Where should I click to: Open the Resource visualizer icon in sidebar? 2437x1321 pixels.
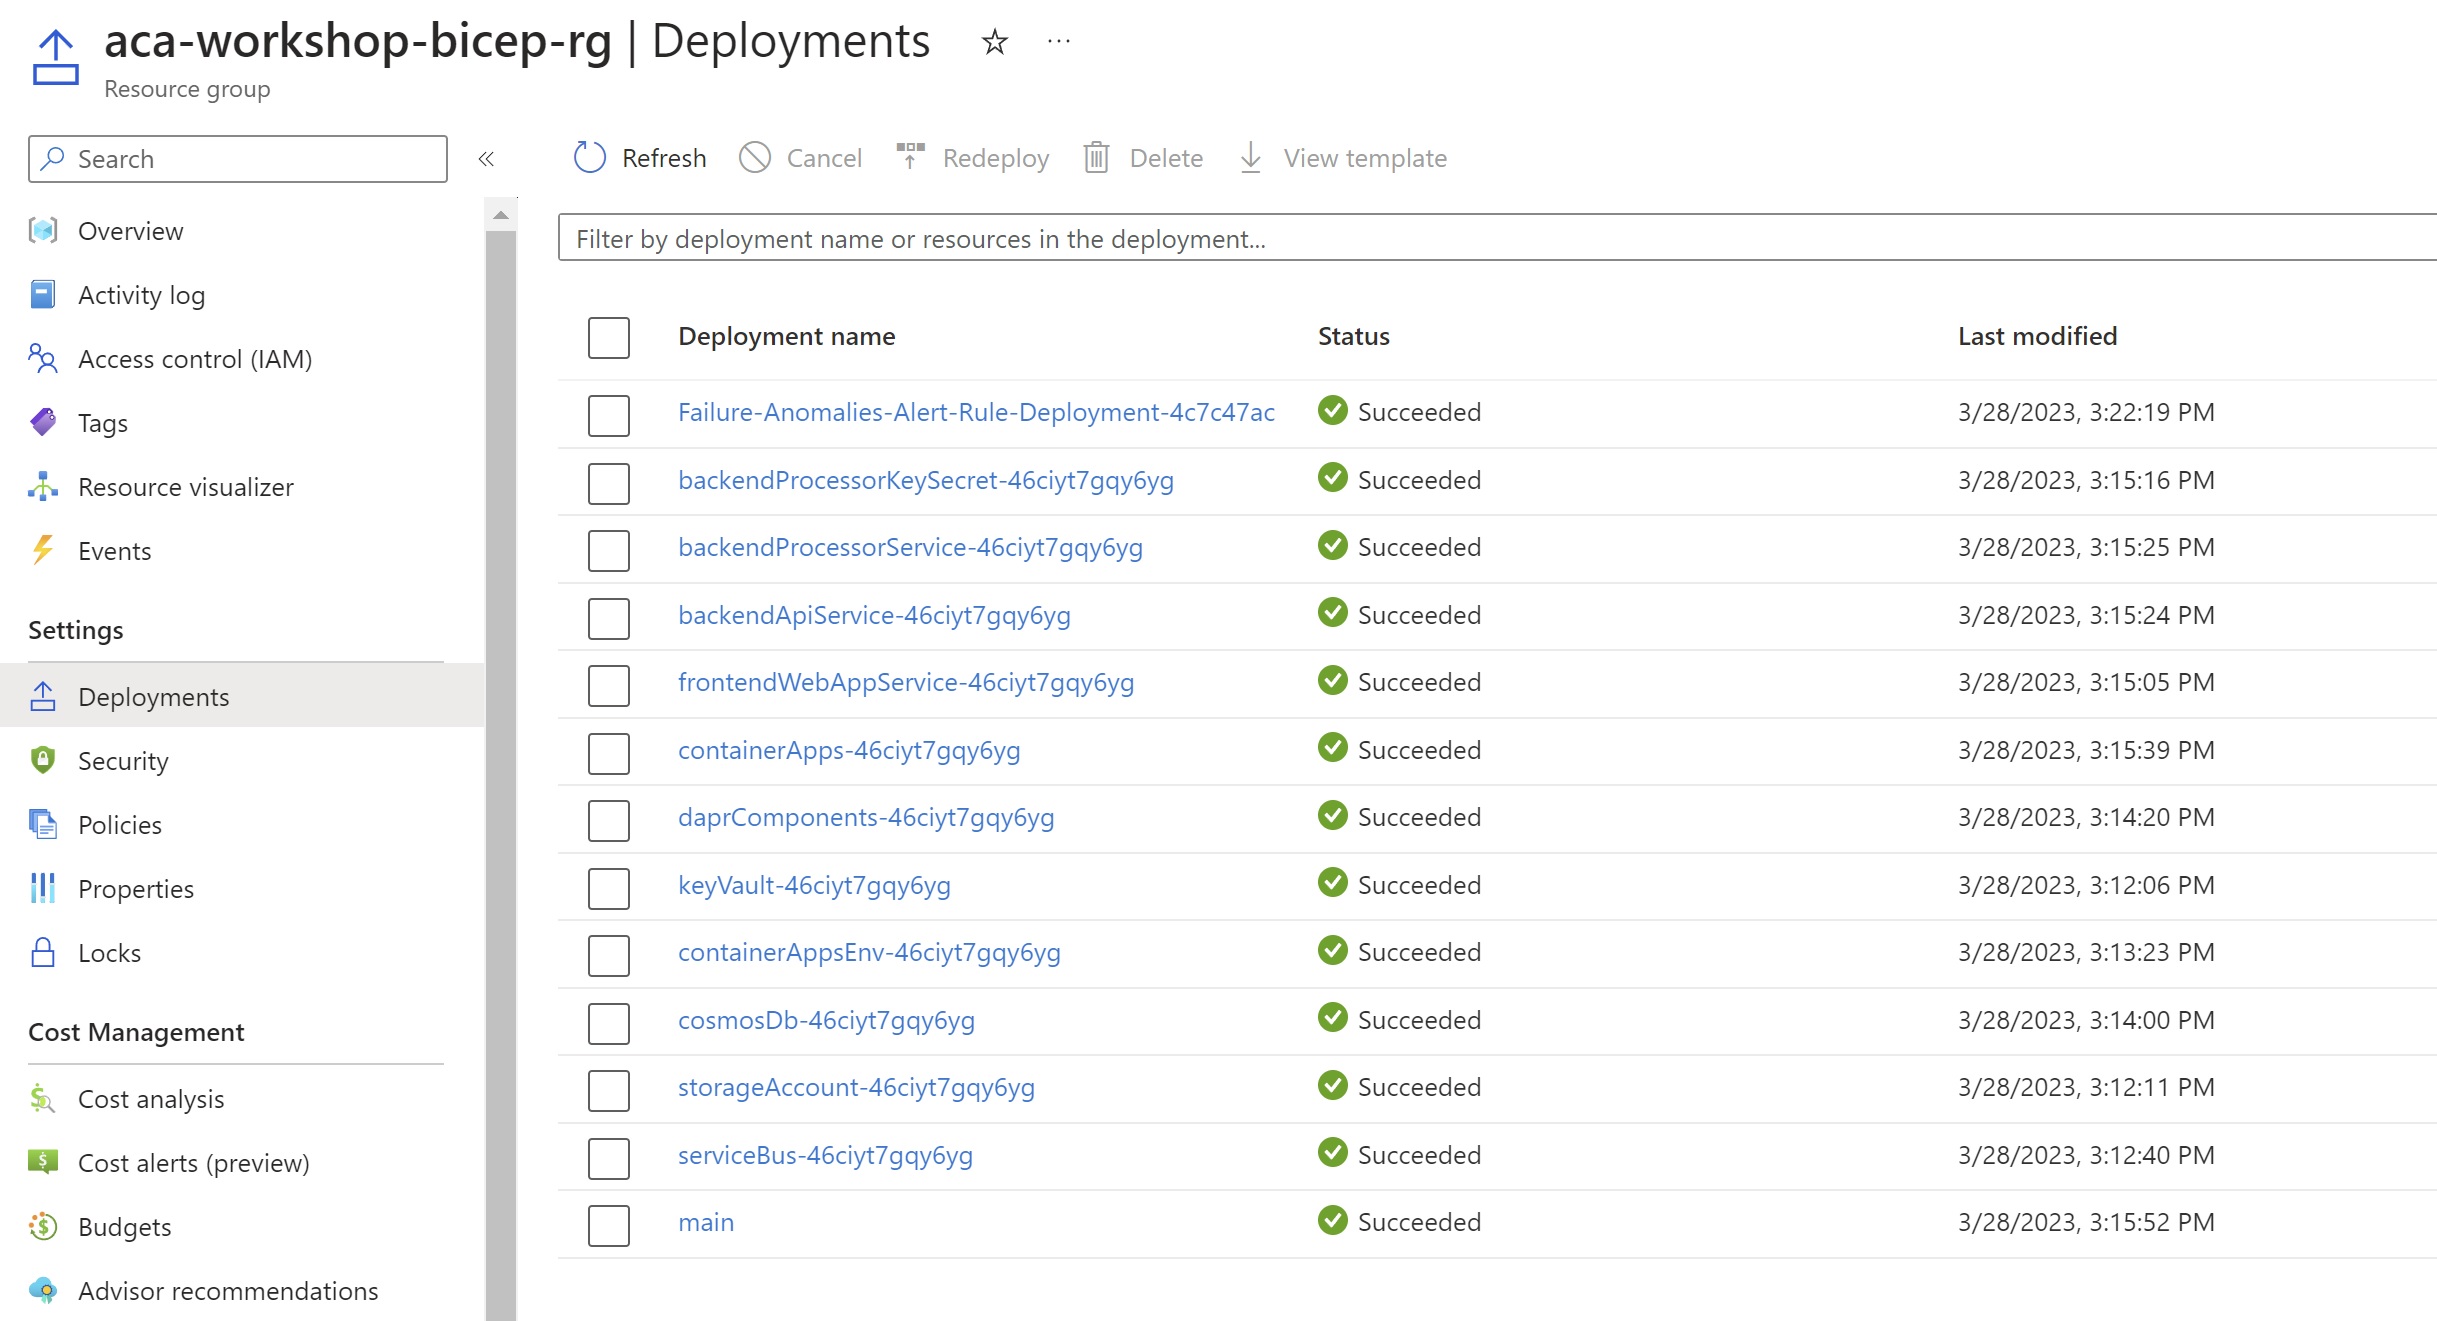(x=43, y=487)
